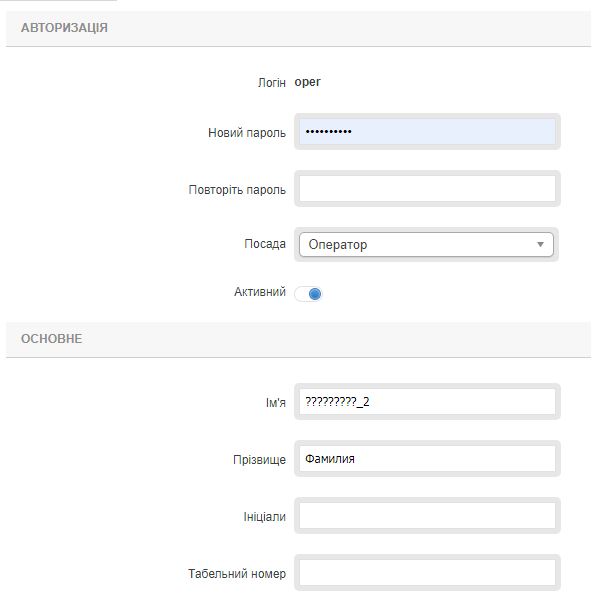Click the Активний text label
This screenshot has height=608, width=603.
click(259, 293)
